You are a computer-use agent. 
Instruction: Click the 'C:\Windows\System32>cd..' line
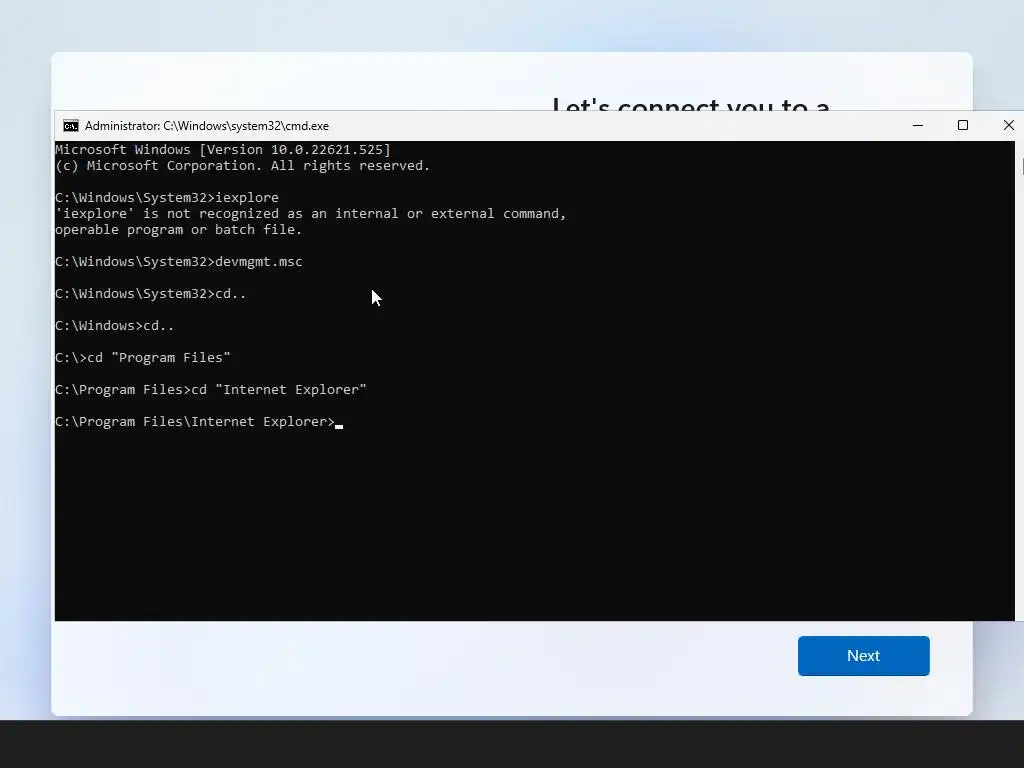(150, 294)
